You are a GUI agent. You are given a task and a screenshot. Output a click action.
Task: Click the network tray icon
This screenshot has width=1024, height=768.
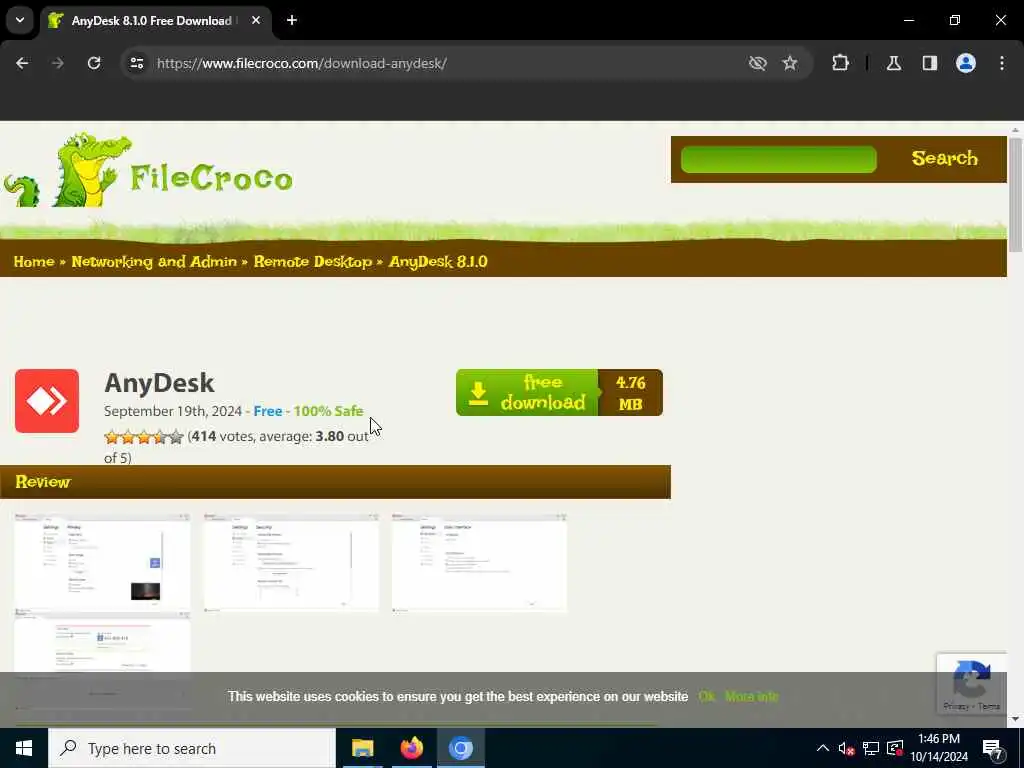(x=871, y=748)
